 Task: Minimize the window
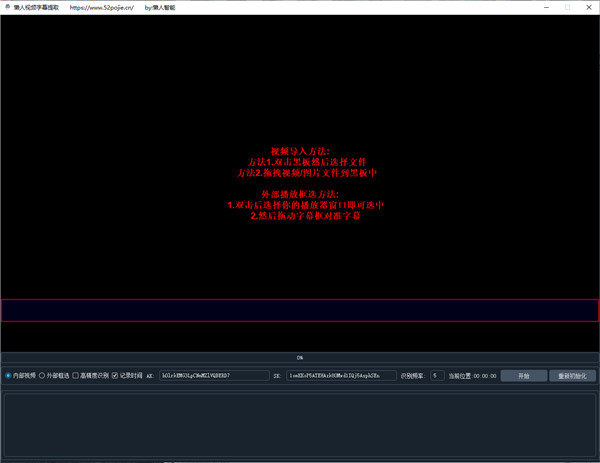[x=546, y=7]
